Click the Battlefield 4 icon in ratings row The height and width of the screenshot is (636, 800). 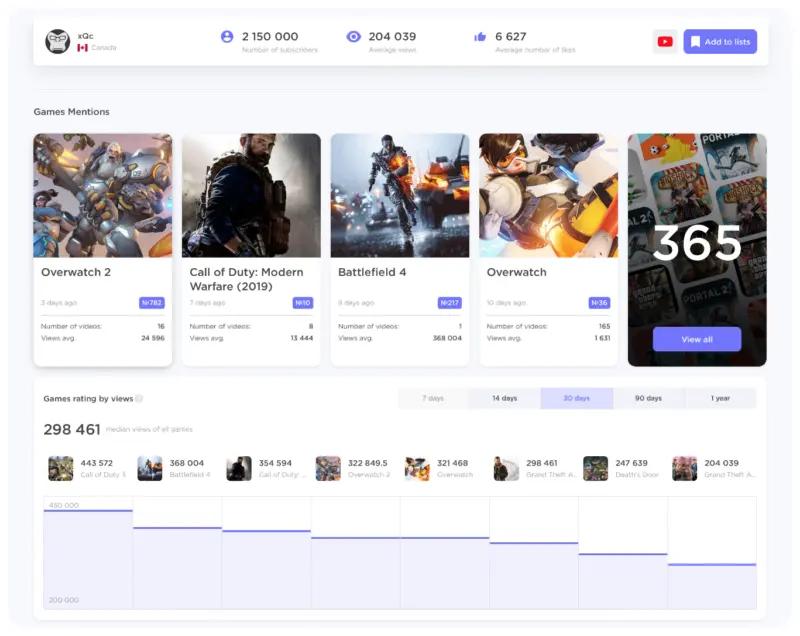click(150, 468)
